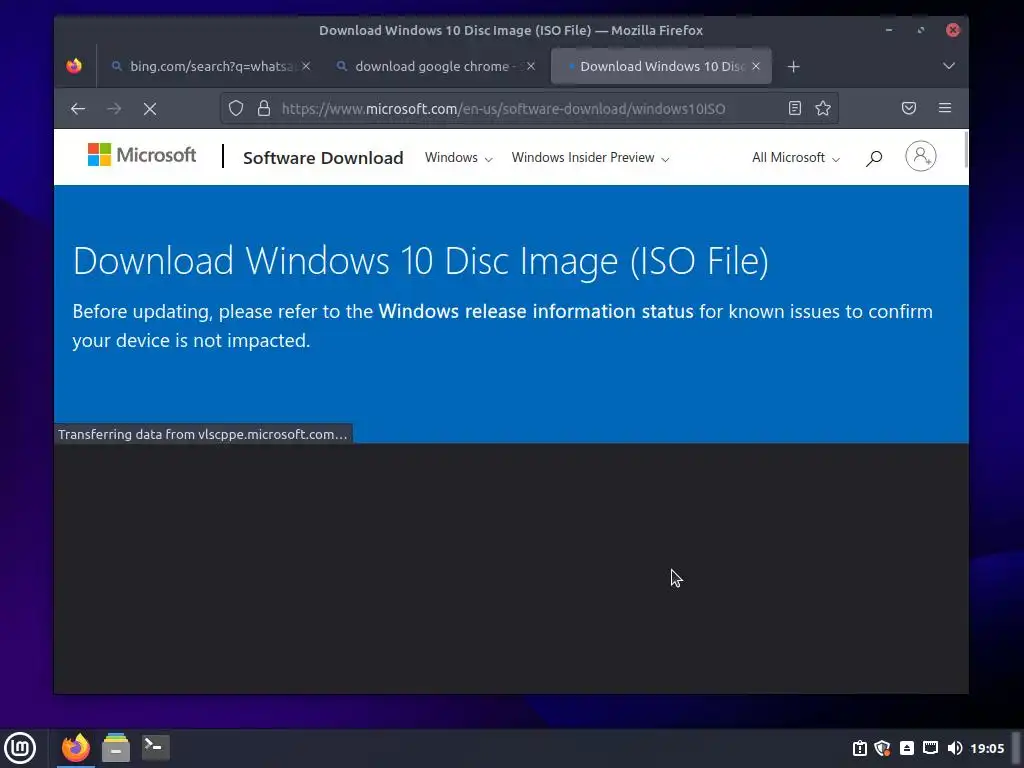Open the Save to Pocket icon
This screenshot has height=768, width=1024.
pyautogui.click(x=908, y=108)
